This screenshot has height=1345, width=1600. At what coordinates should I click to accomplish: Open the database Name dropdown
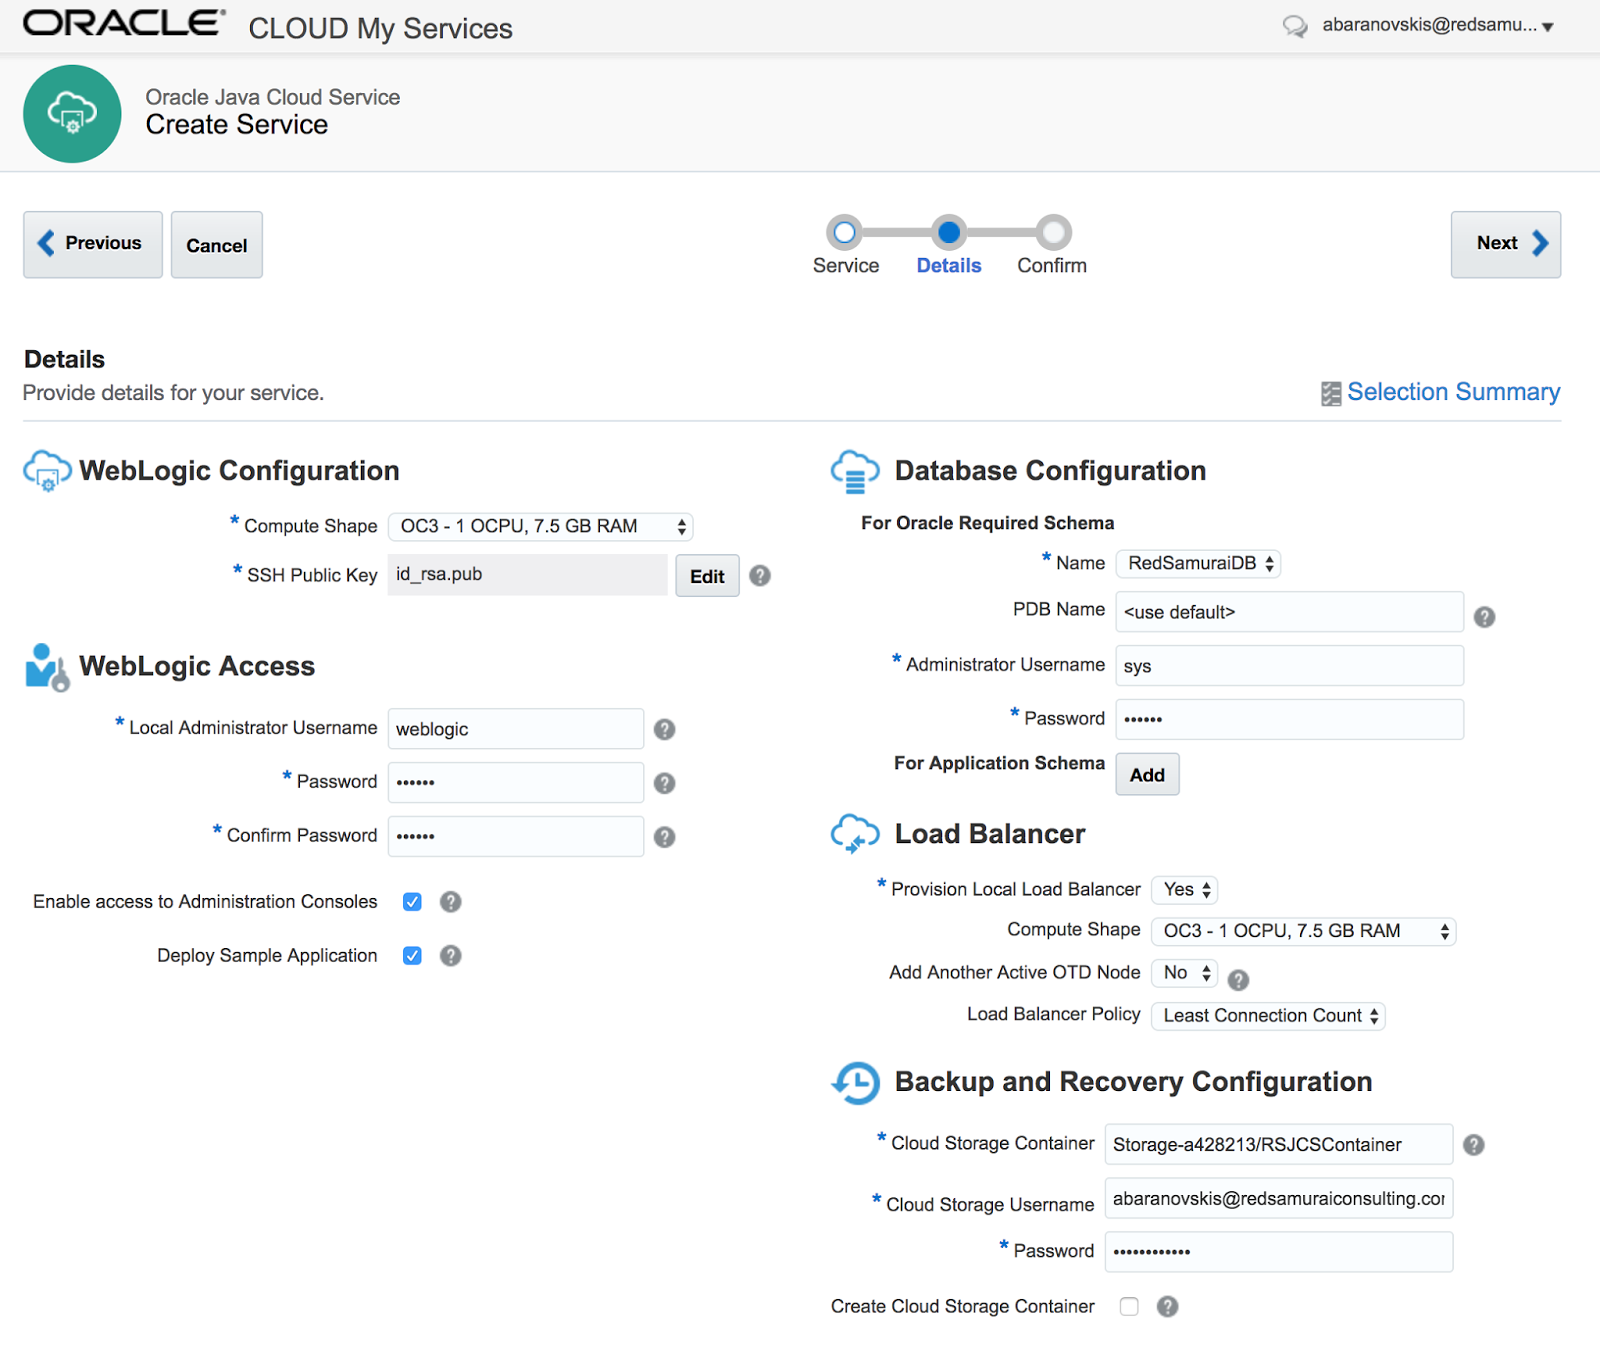1197,563
